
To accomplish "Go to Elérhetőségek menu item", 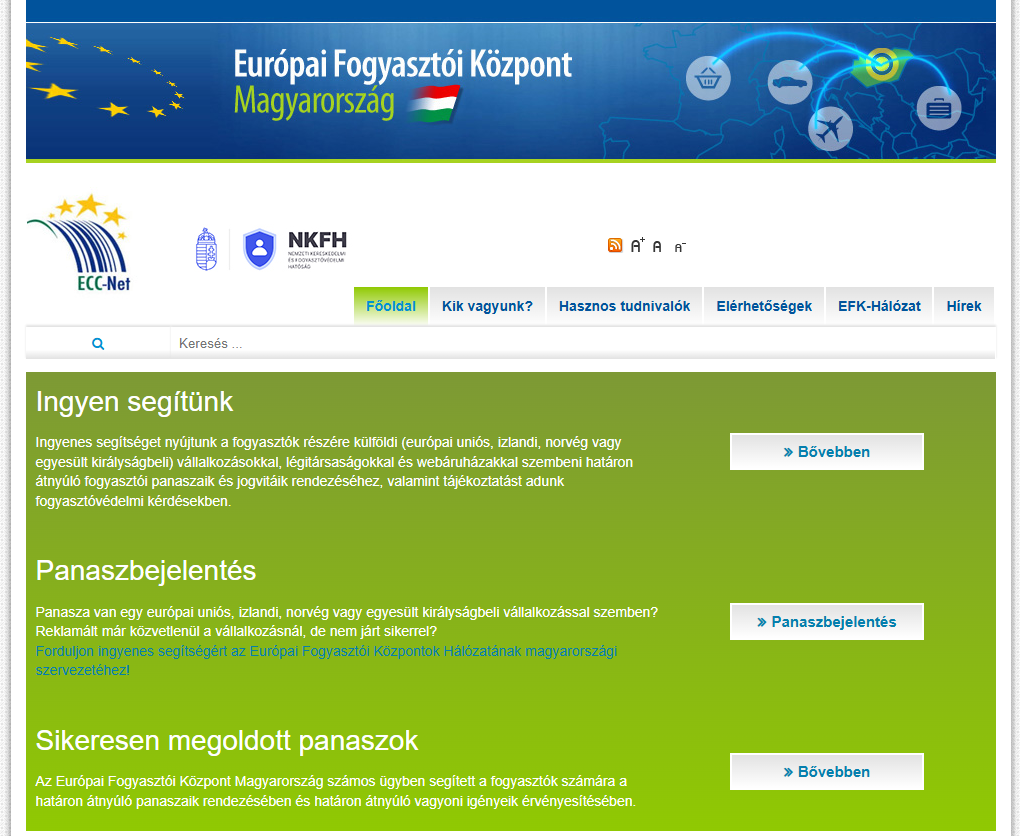I will click(764, 306).
